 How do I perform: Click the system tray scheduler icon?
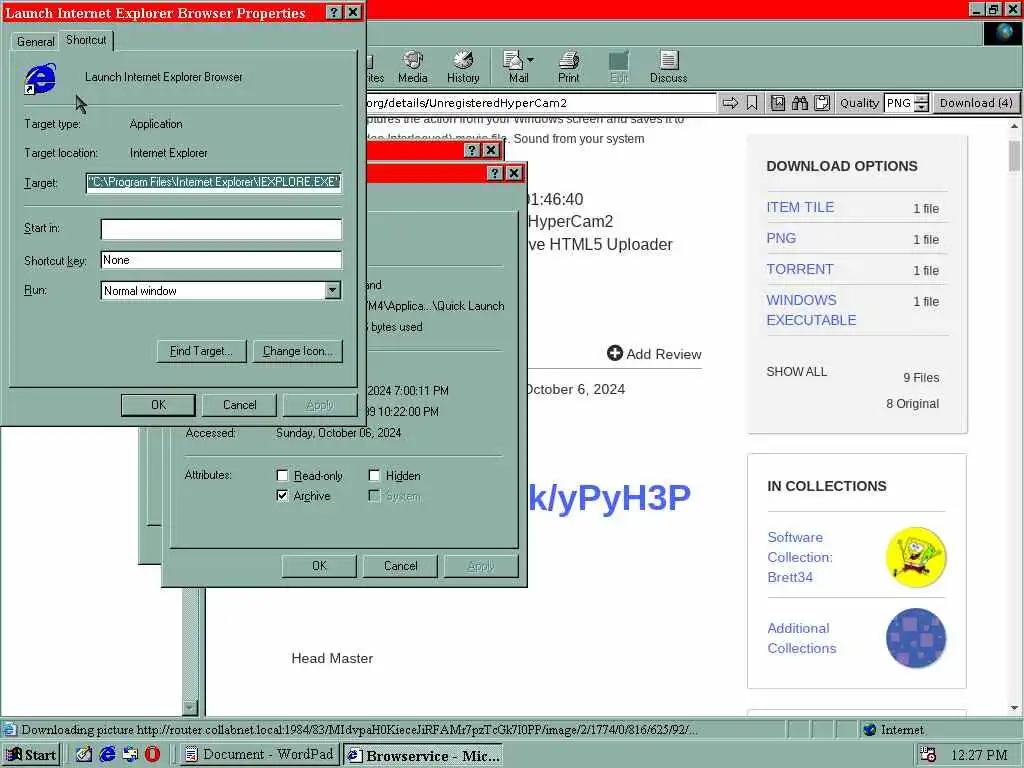[x=928, y=755]
